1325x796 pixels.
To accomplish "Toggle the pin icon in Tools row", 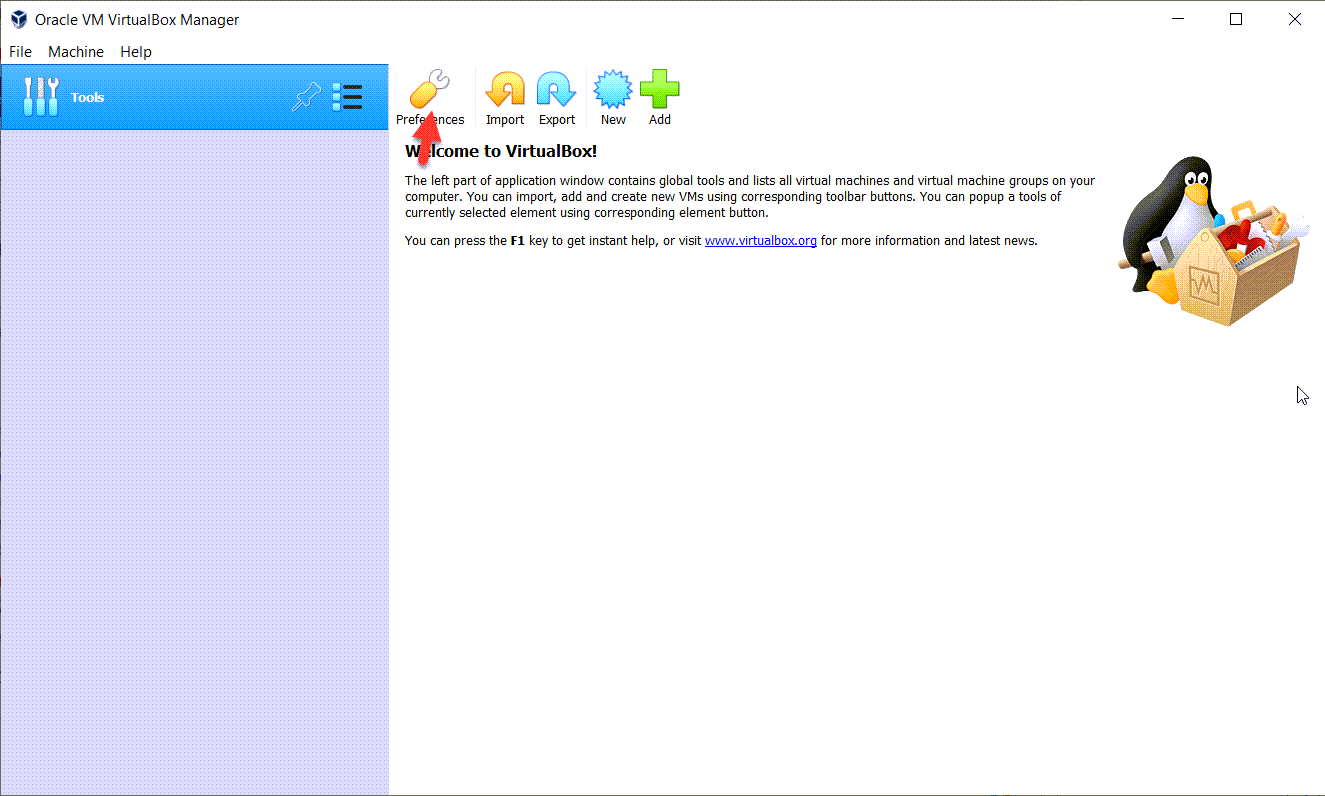I will [306, 97].
